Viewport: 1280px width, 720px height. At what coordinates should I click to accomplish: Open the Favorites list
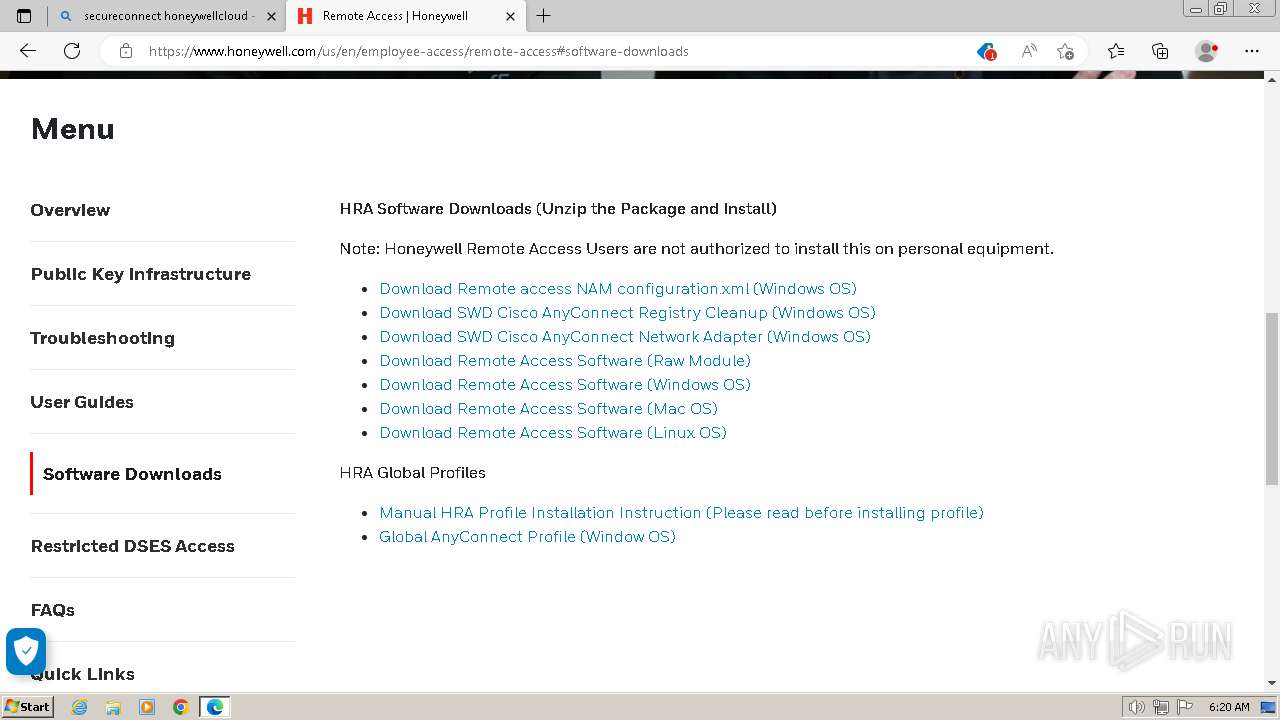(x=1116, y=51)
